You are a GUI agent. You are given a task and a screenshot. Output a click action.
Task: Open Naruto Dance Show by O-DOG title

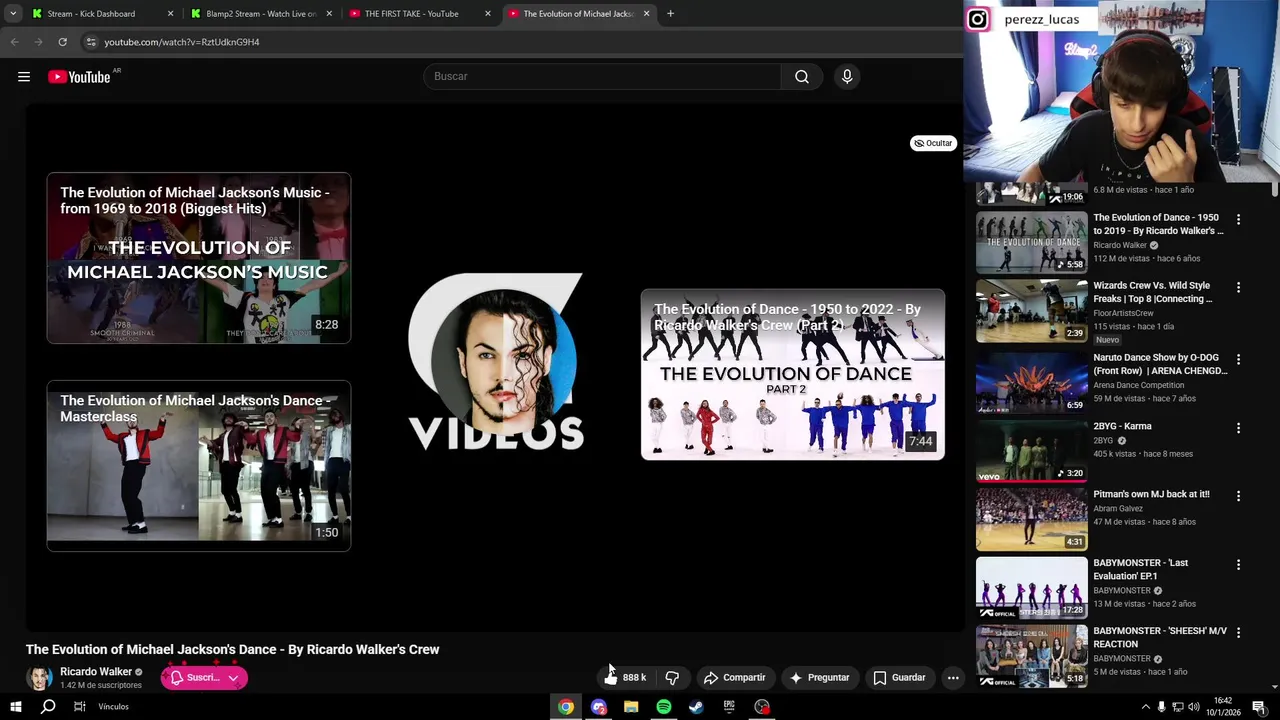point(1160,364)
